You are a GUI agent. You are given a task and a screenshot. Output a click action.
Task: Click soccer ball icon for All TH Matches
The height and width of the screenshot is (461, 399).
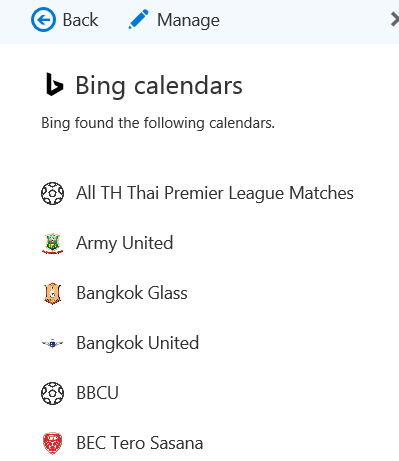(52, 193)
